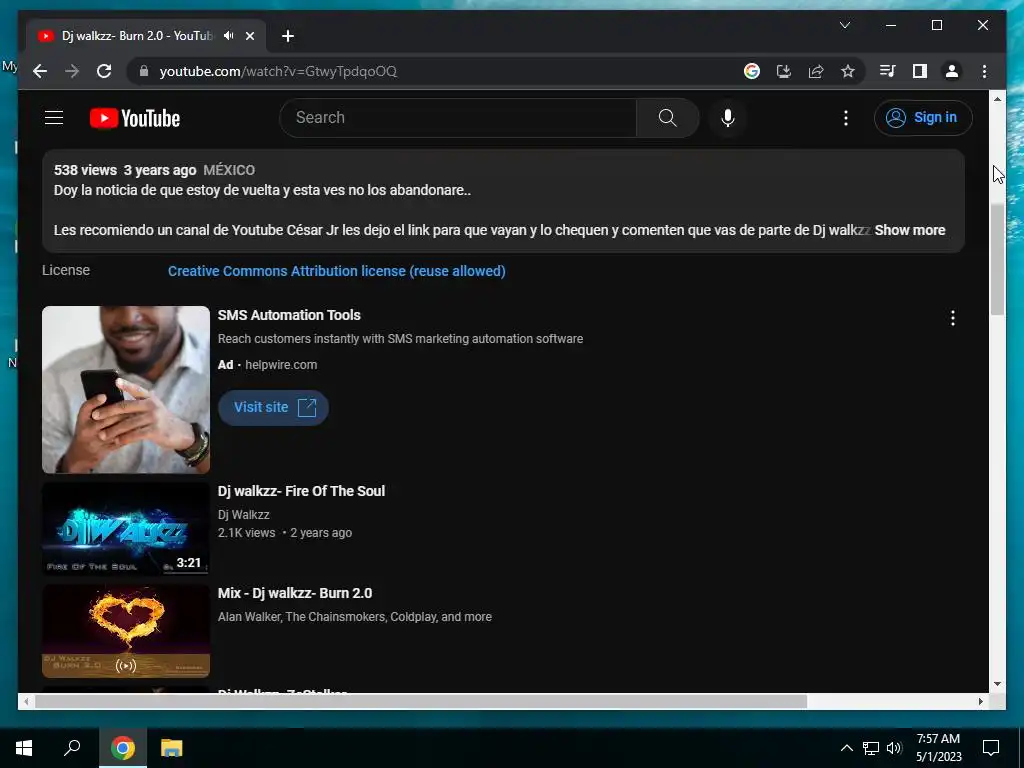This screenshot has width=1024, height=768.
Task: Open the notification center icon
Action: pyautogui.click(x=991, y=748)
